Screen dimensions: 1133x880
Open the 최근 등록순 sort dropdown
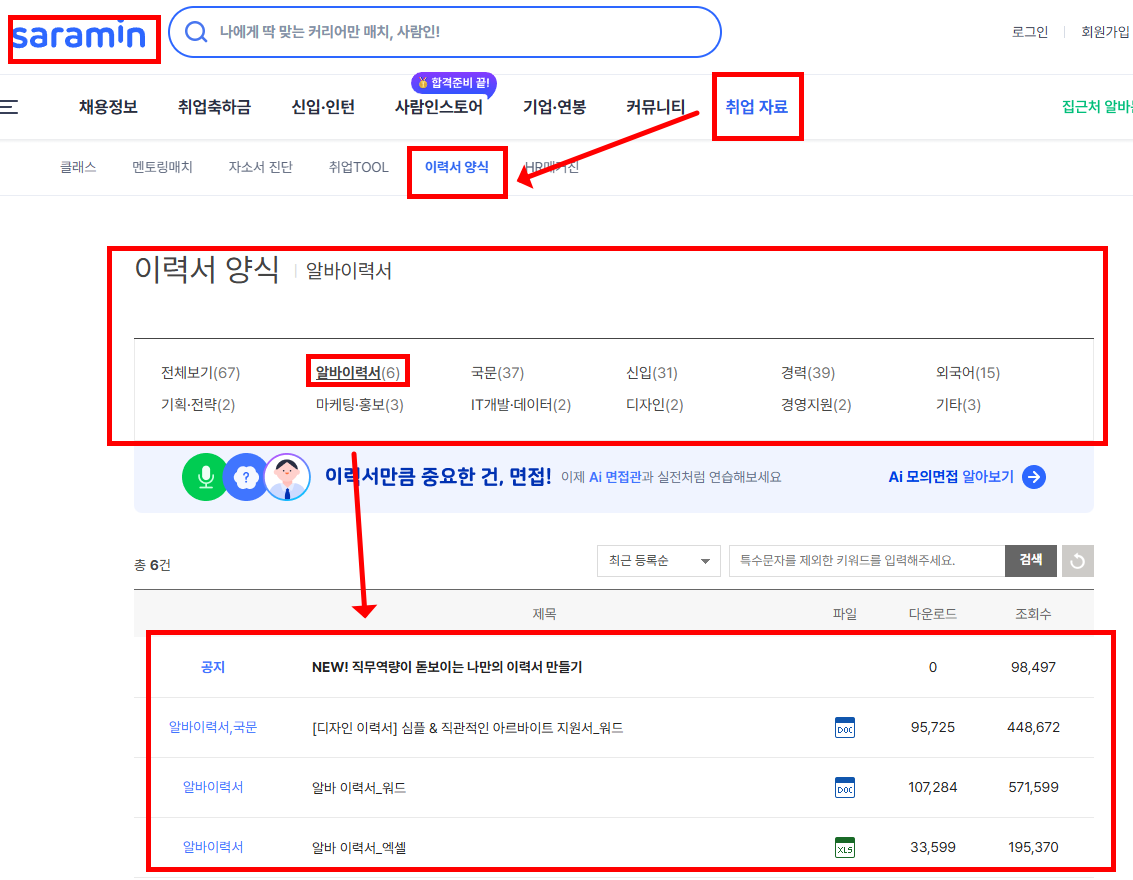click(659, 561)
